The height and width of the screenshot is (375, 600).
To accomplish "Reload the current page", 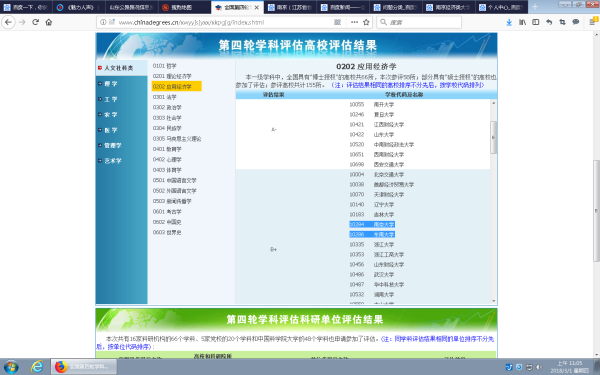I will pos(36,22).
